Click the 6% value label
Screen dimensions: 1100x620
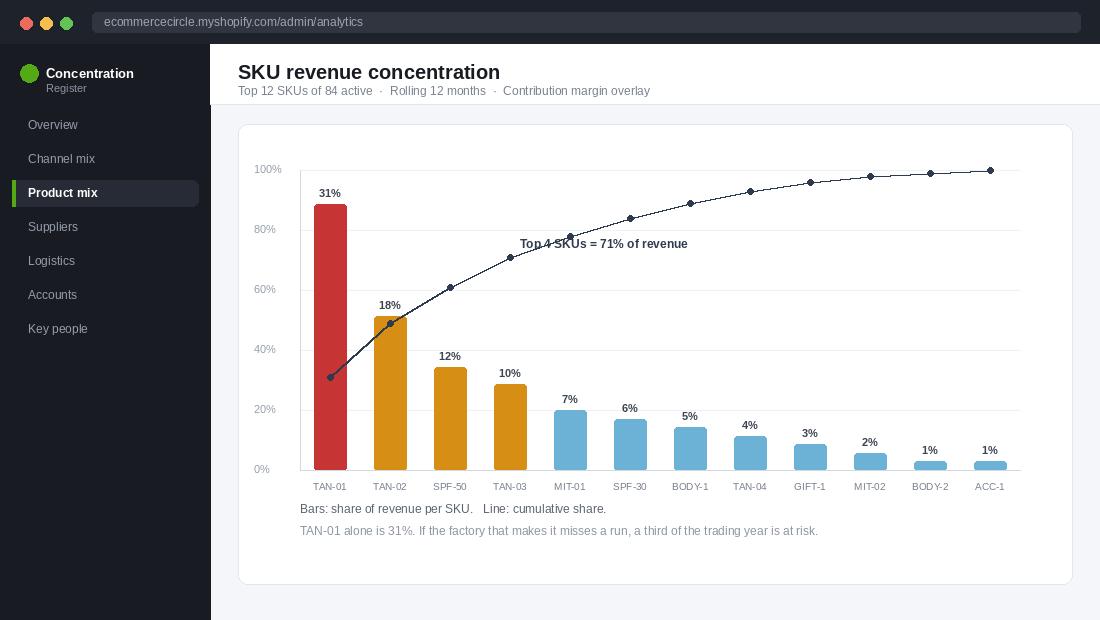tap(629, 408)
